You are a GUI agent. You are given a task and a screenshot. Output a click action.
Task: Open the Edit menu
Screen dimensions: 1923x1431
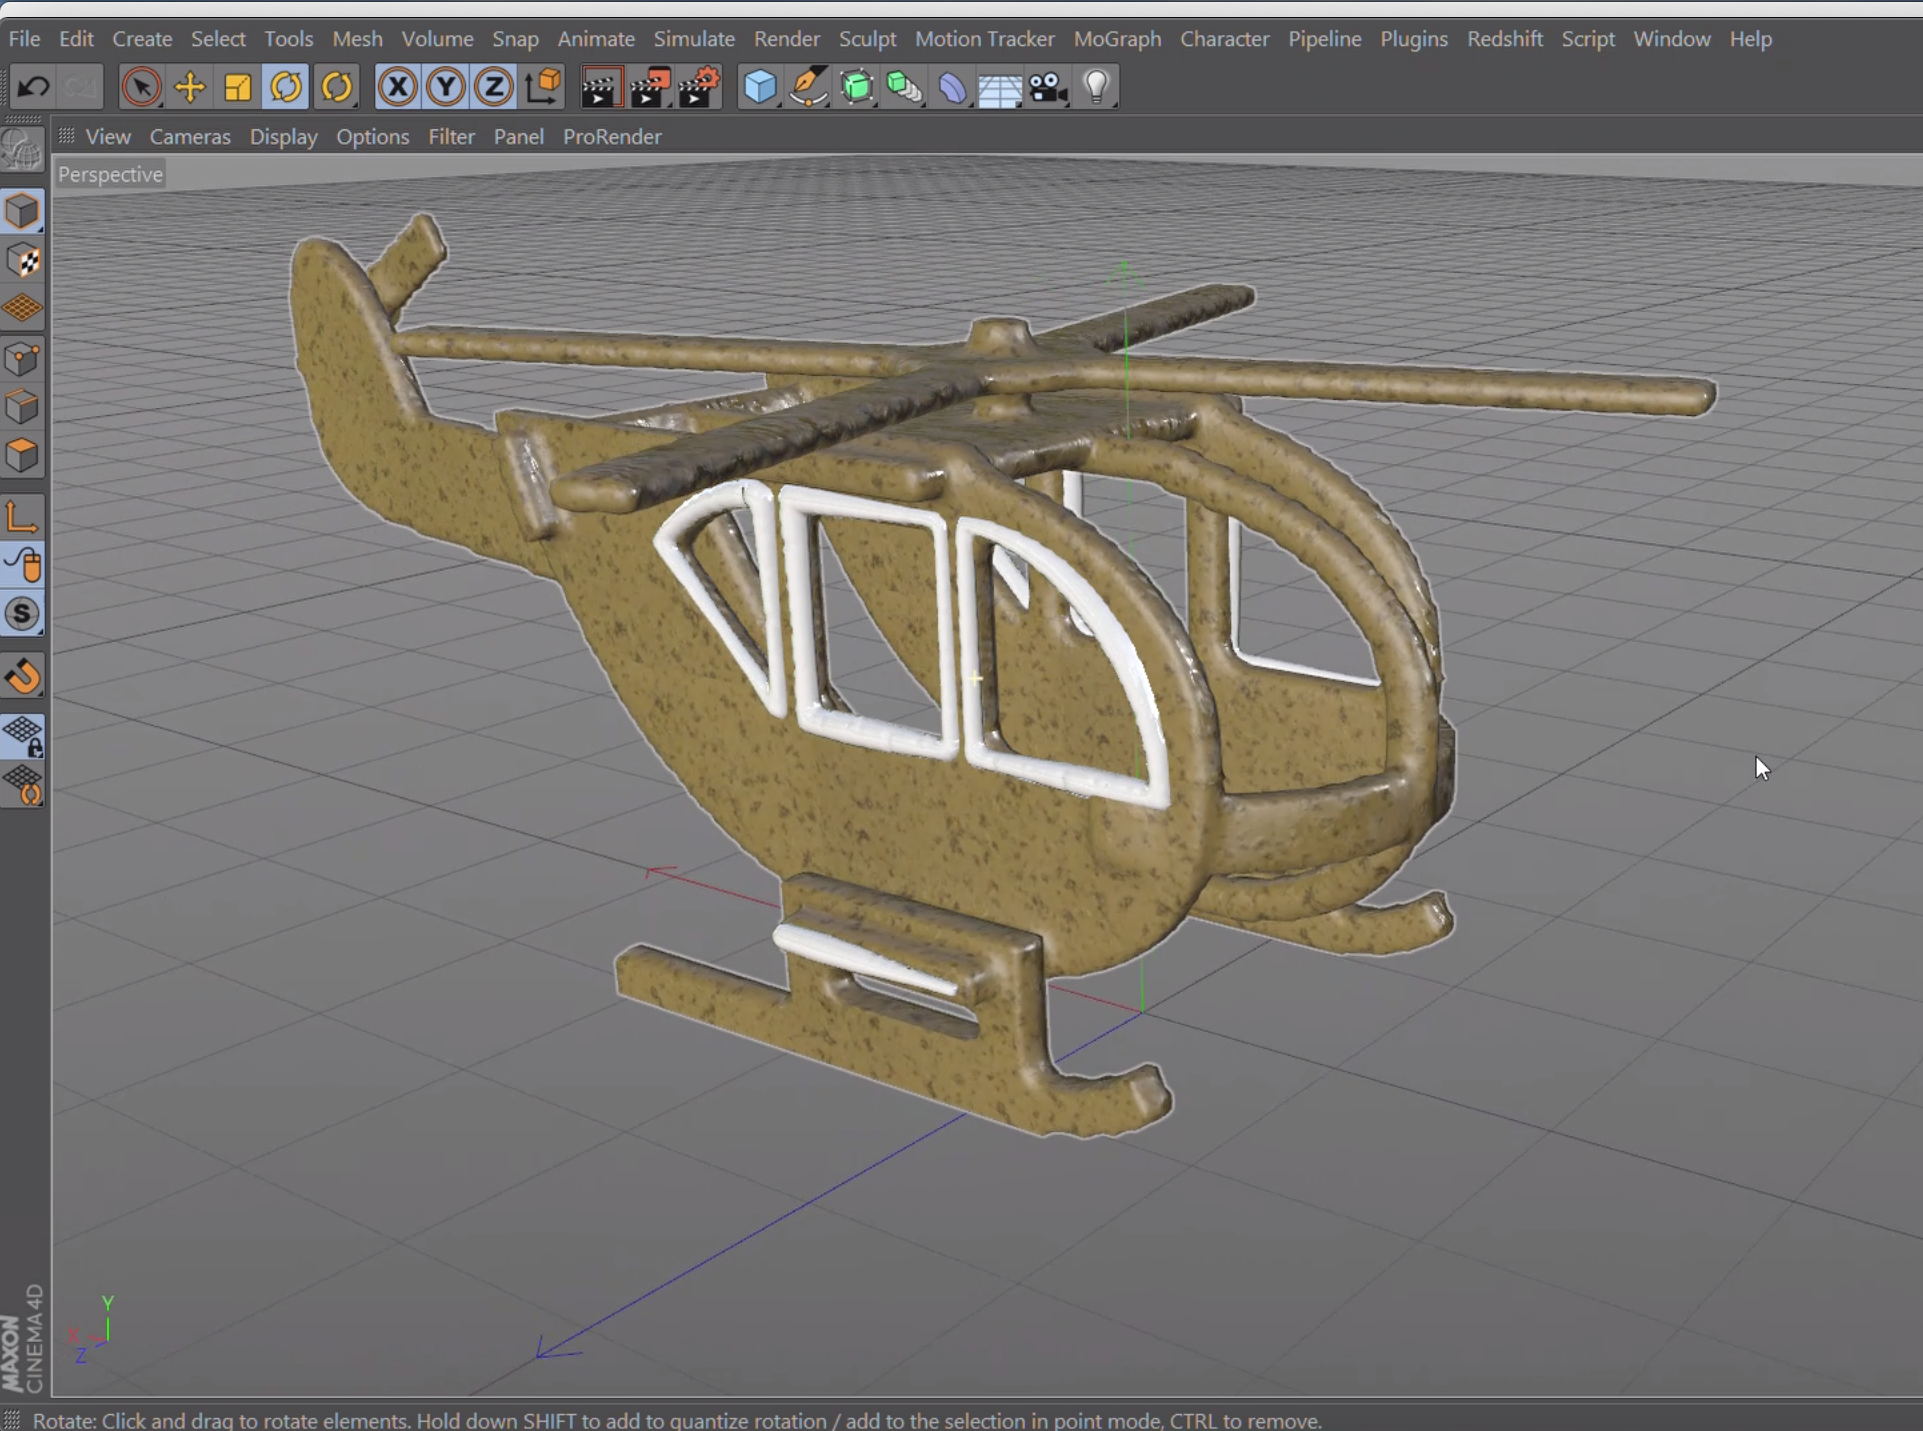point(76,39)
